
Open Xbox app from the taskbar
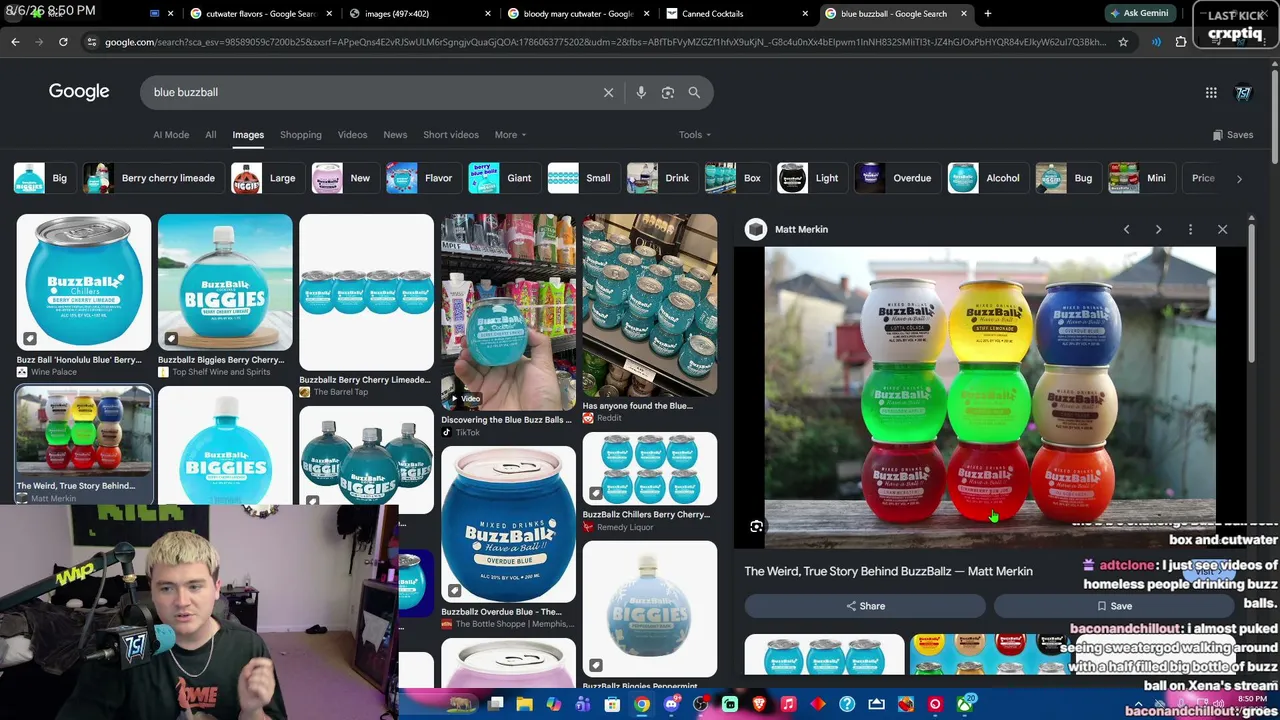pos(964,705)
